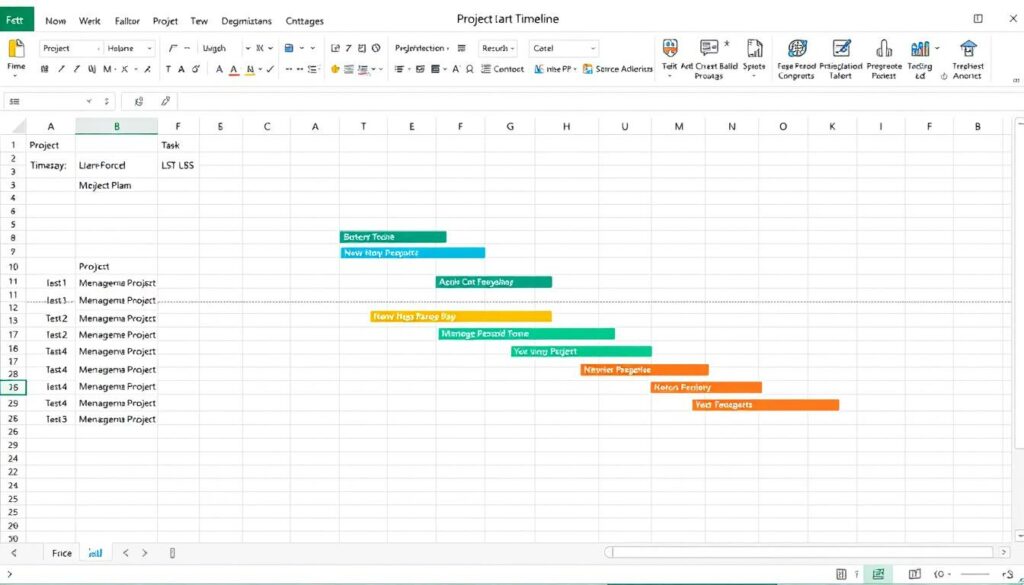Click the page break view status icon
1024x585 pixels.
(915, 574)
